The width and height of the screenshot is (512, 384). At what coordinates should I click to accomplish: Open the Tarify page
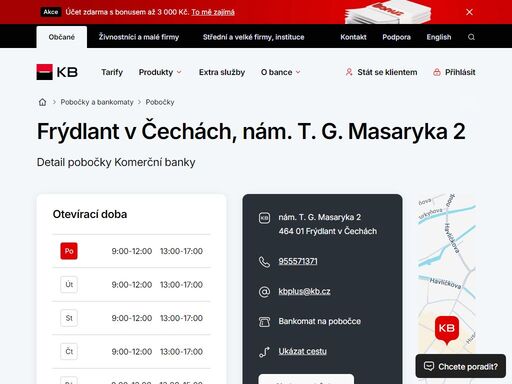tap(112, 72)
